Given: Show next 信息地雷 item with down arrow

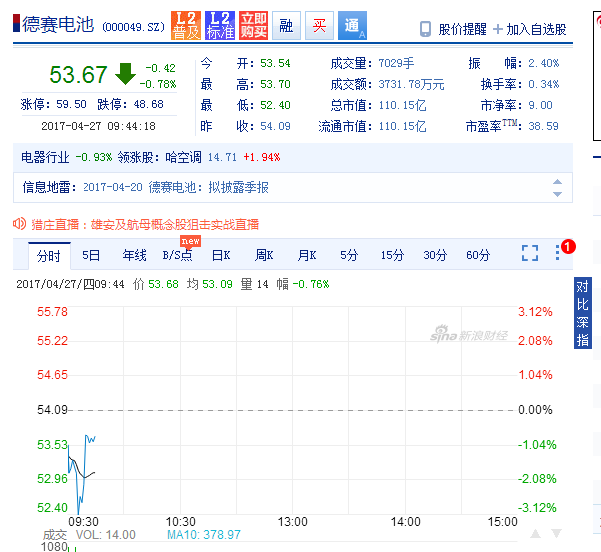Looking at the screenshot, I should (557, 194).
